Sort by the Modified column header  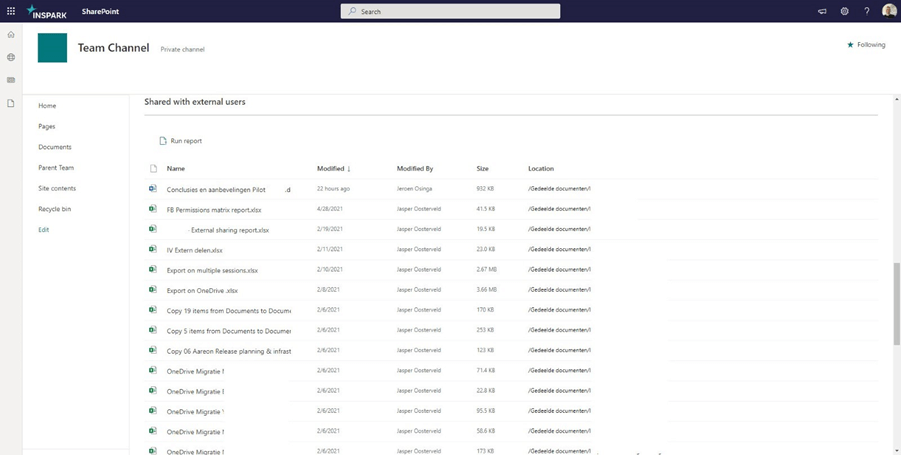333,169
